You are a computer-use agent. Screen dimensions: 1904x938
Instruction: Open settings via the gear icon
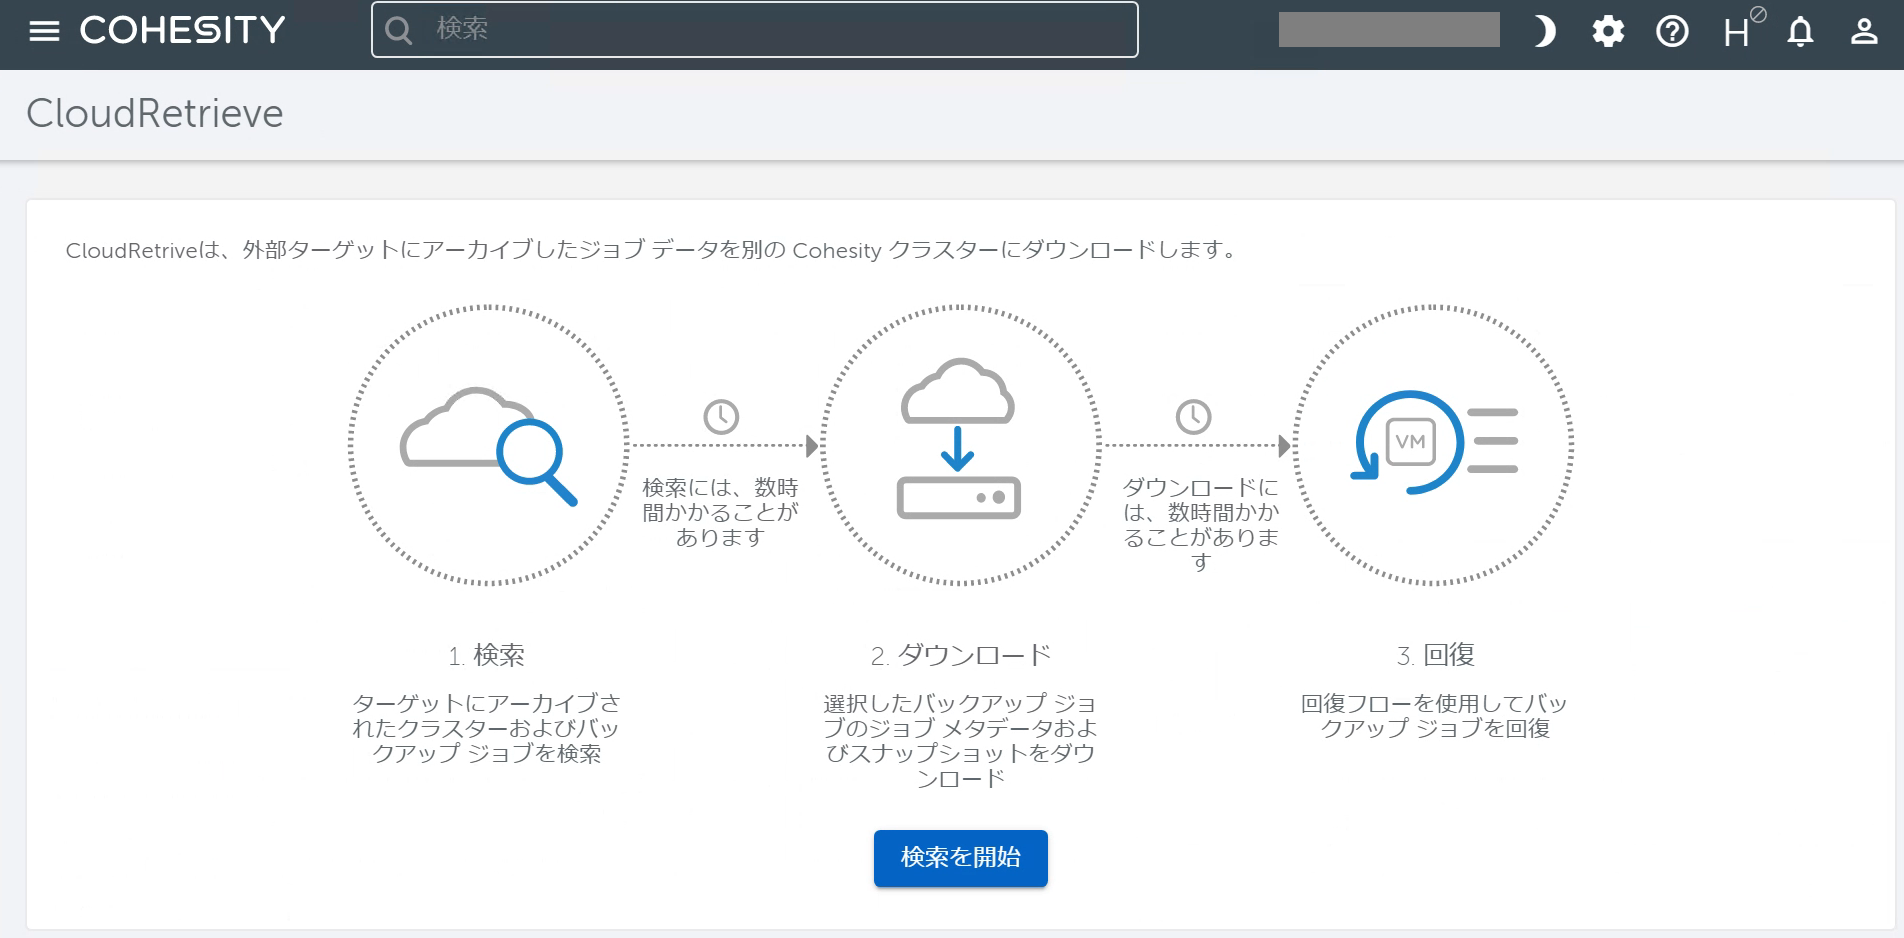(x=1608, y=32)
